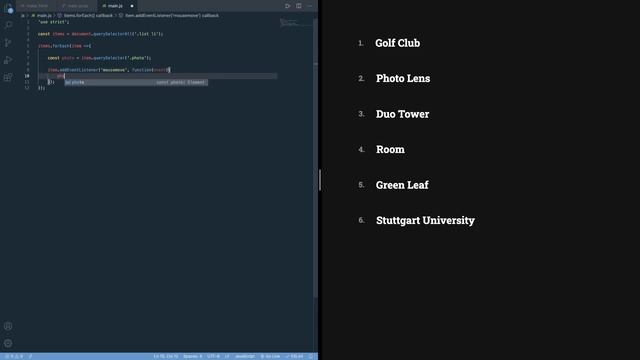Click the UTF-8 encoding status item

pos(213,356)
